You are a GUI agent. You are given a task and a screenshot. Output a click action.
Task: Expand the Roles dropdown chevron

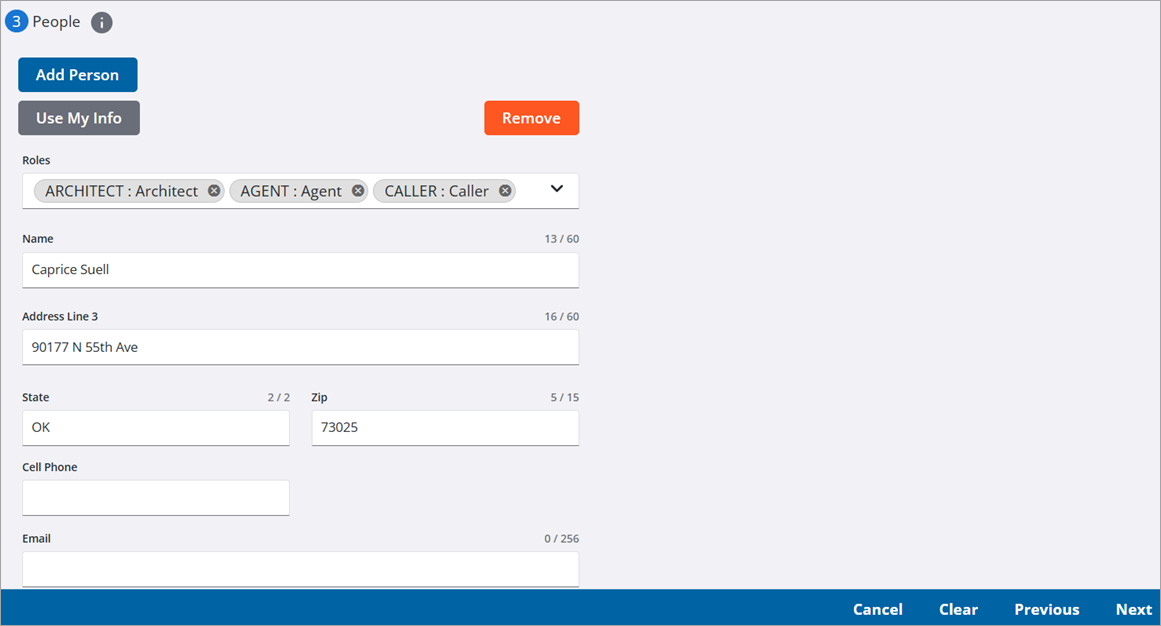click(x=557, y=189)
